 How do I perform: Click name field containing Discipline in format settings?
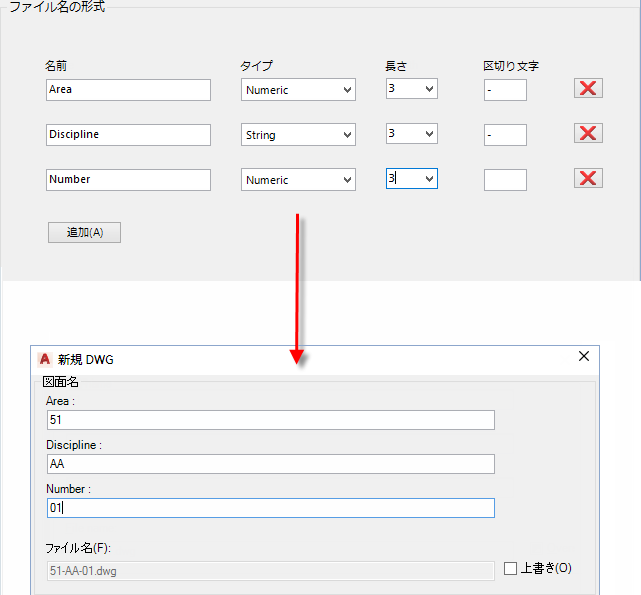tap(128, 135)
